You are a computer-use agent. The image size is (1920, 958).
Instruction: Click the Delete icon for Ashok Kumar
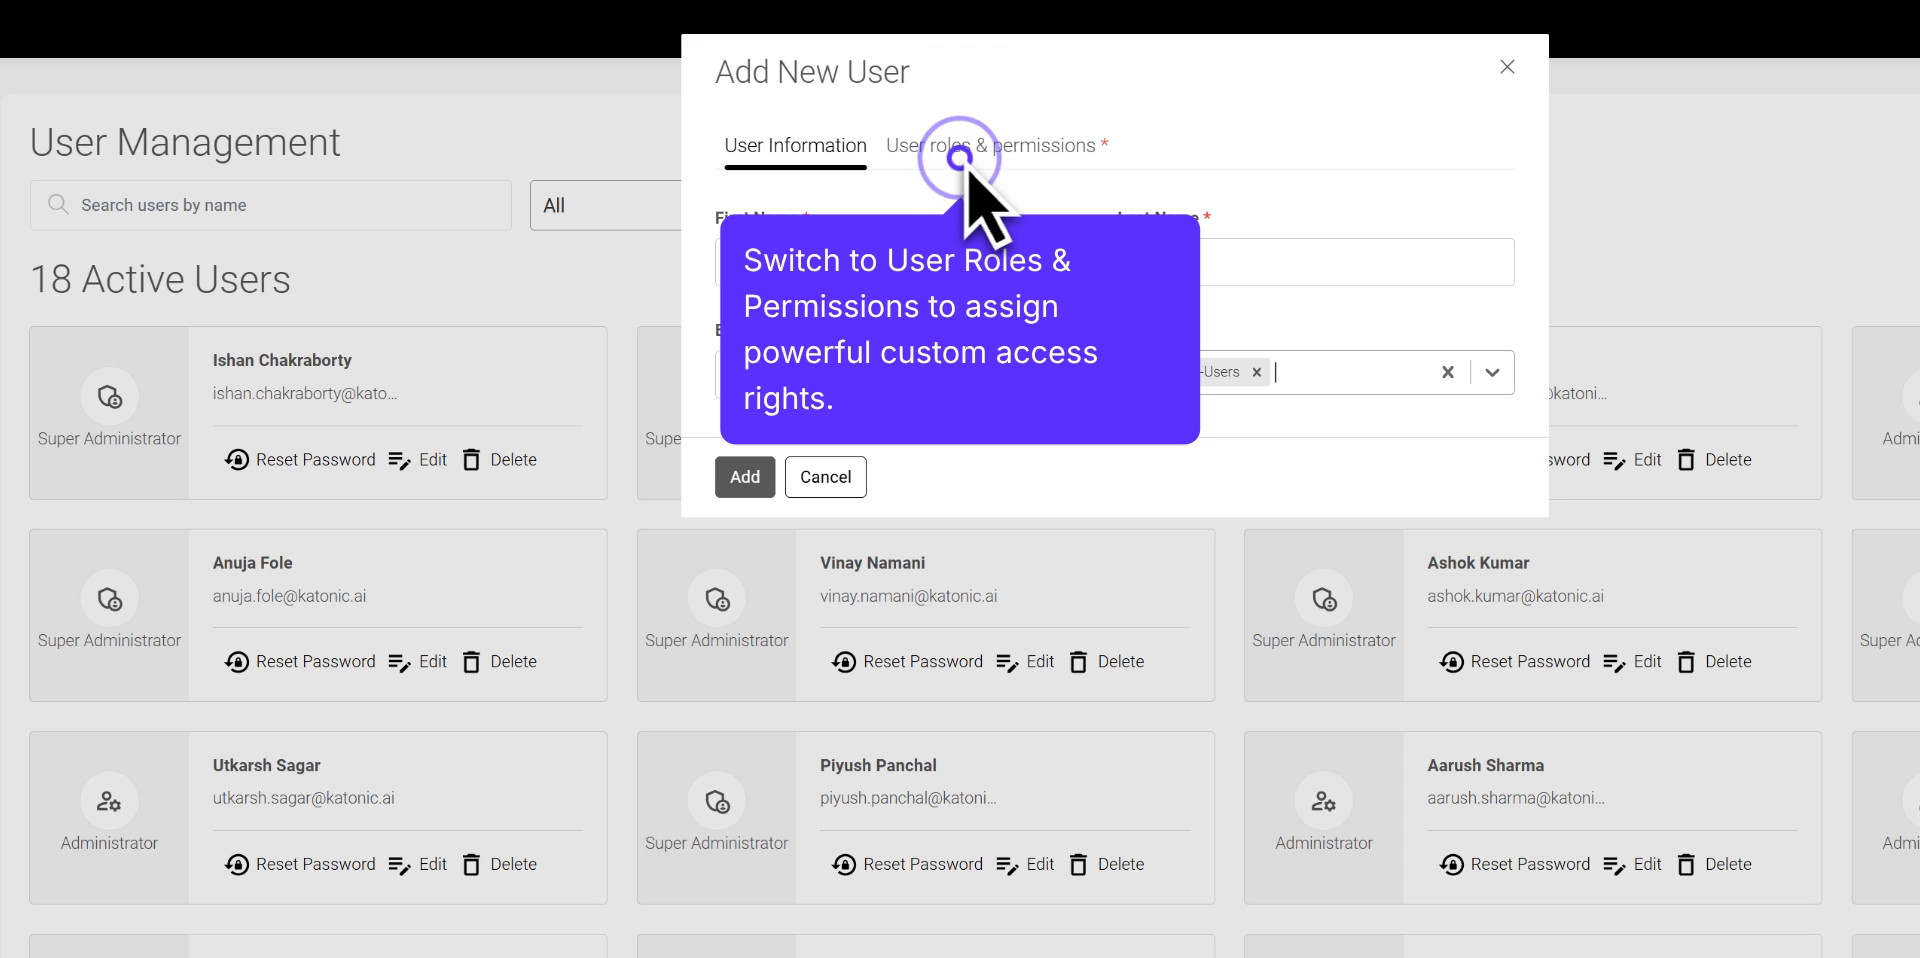[1686, 662]
